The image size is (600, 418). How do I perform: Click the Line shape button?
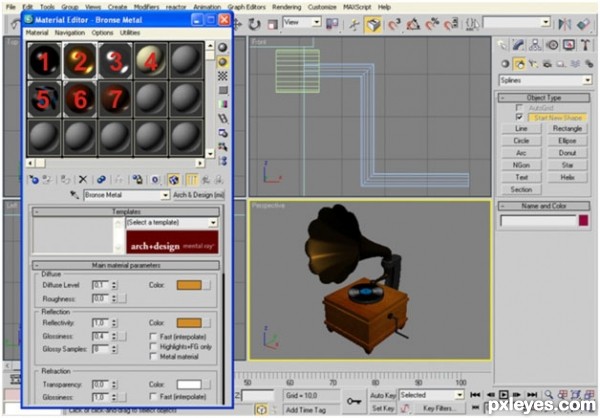pos(521,129)
